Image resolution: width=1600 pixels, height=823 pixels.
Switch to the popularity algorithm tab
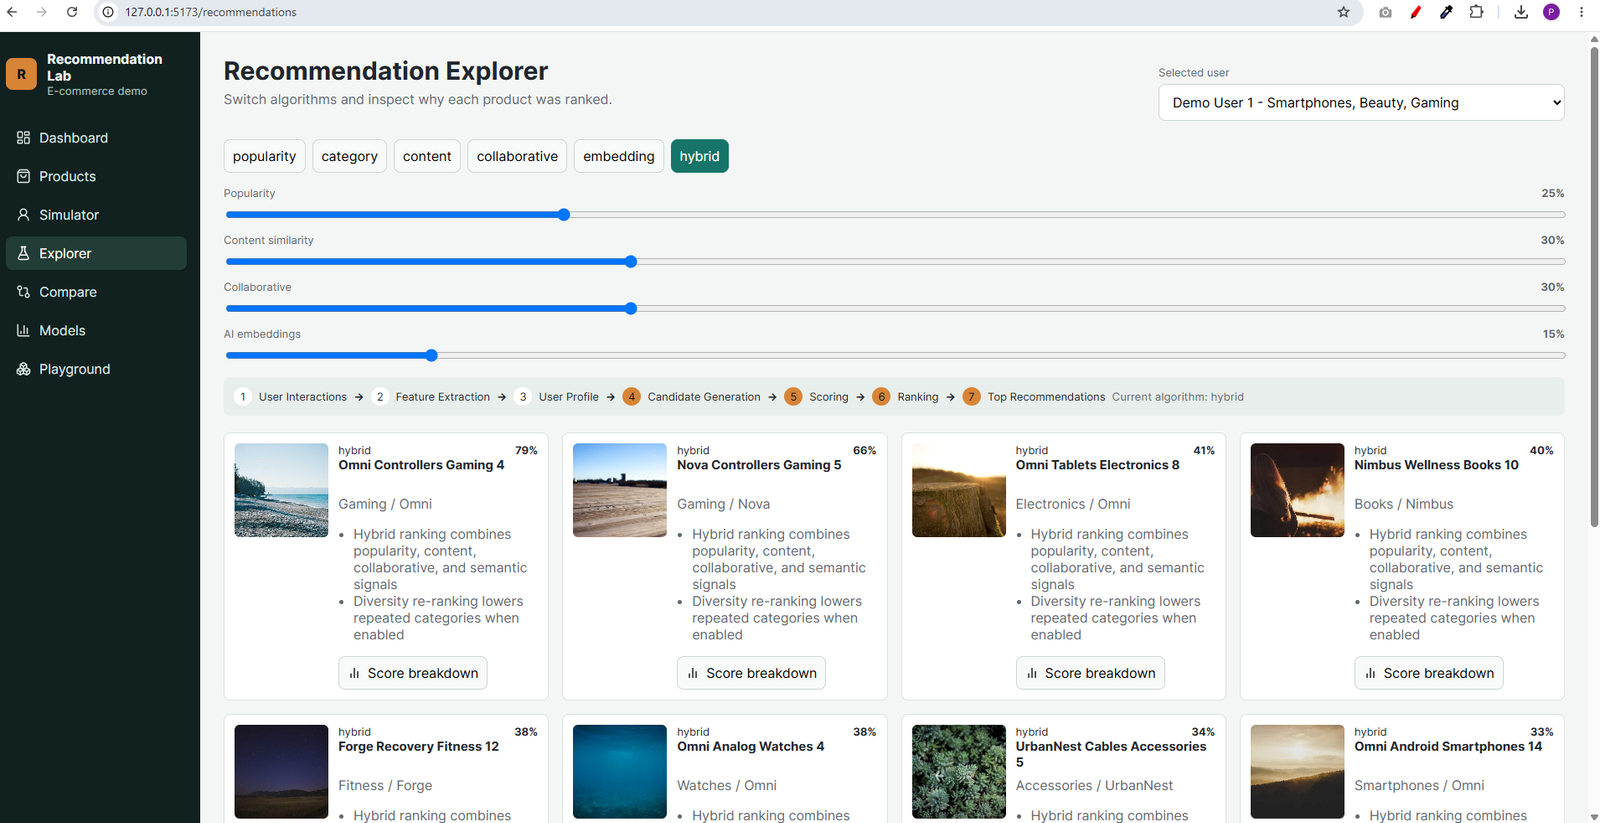pos(264,156)
